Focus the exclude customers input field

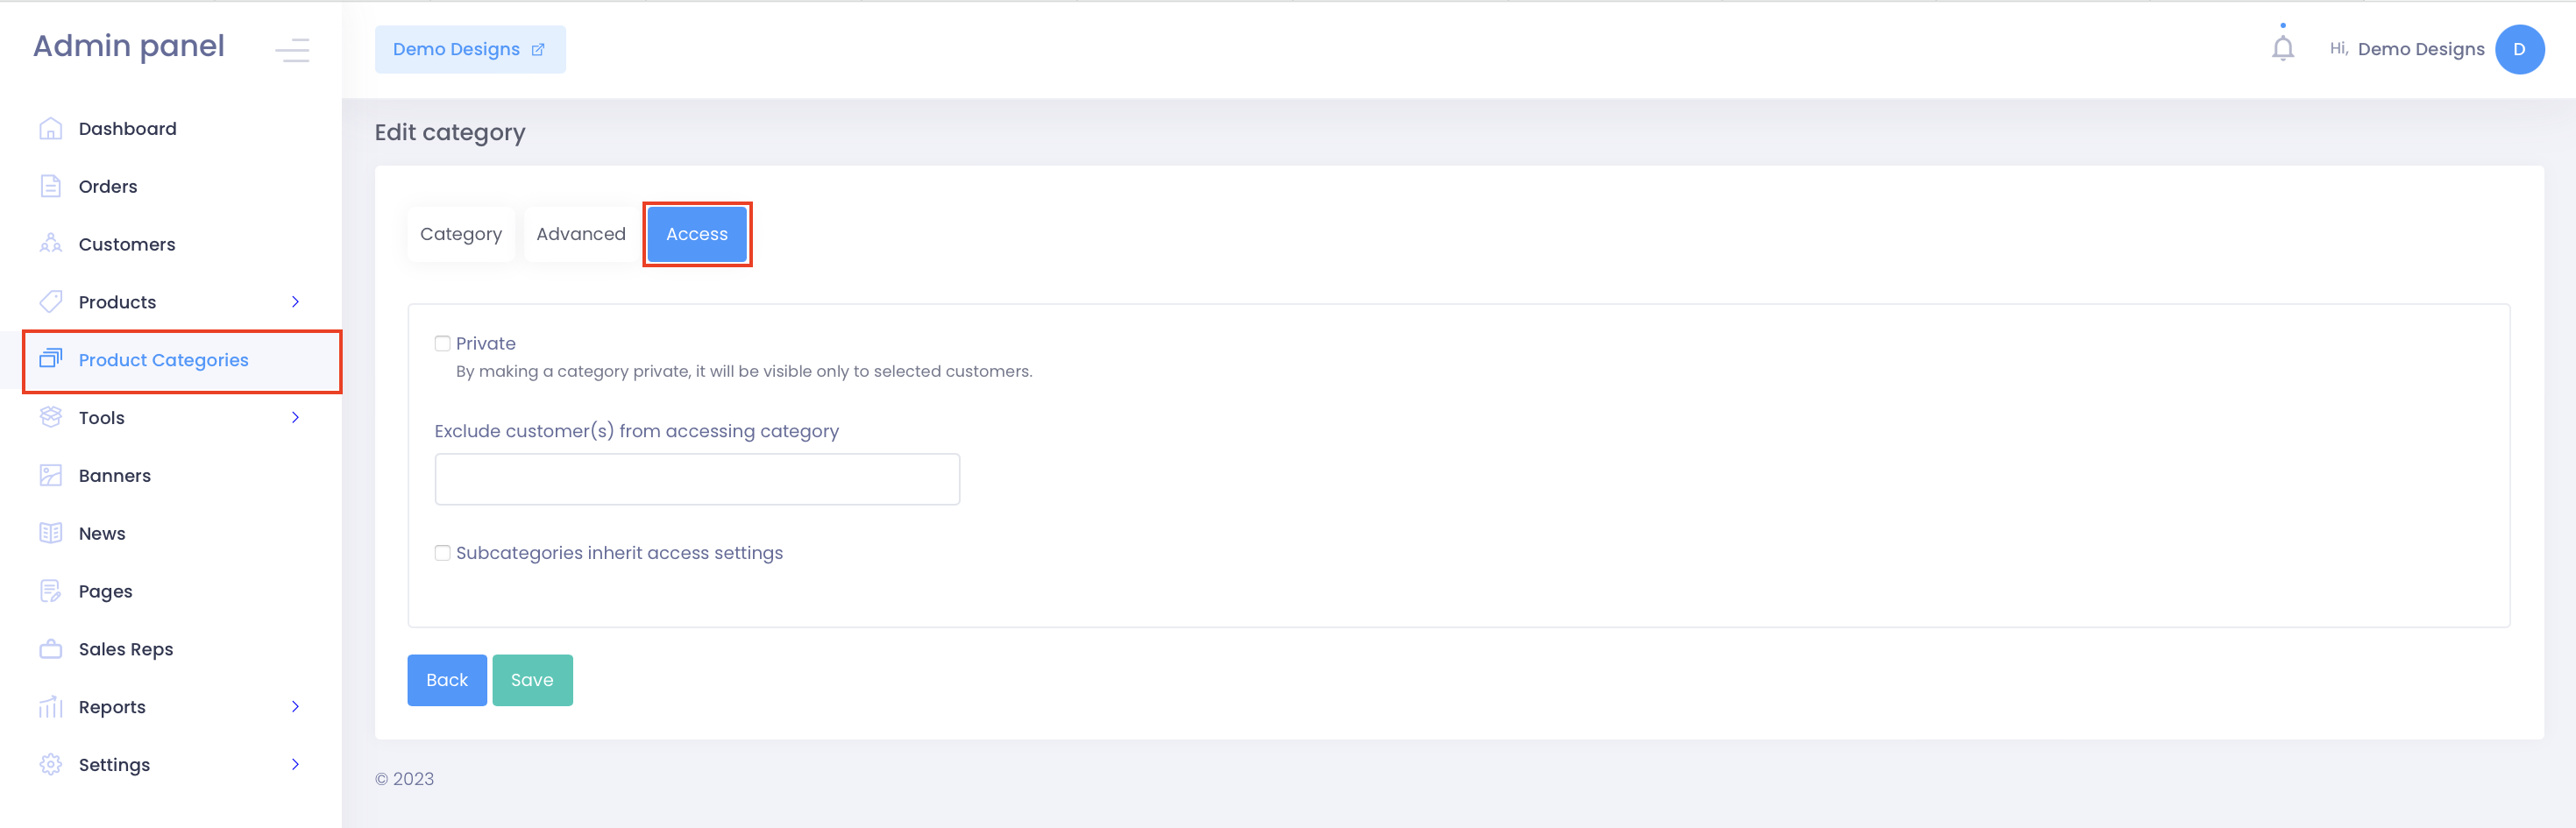[x=697, y=479]
